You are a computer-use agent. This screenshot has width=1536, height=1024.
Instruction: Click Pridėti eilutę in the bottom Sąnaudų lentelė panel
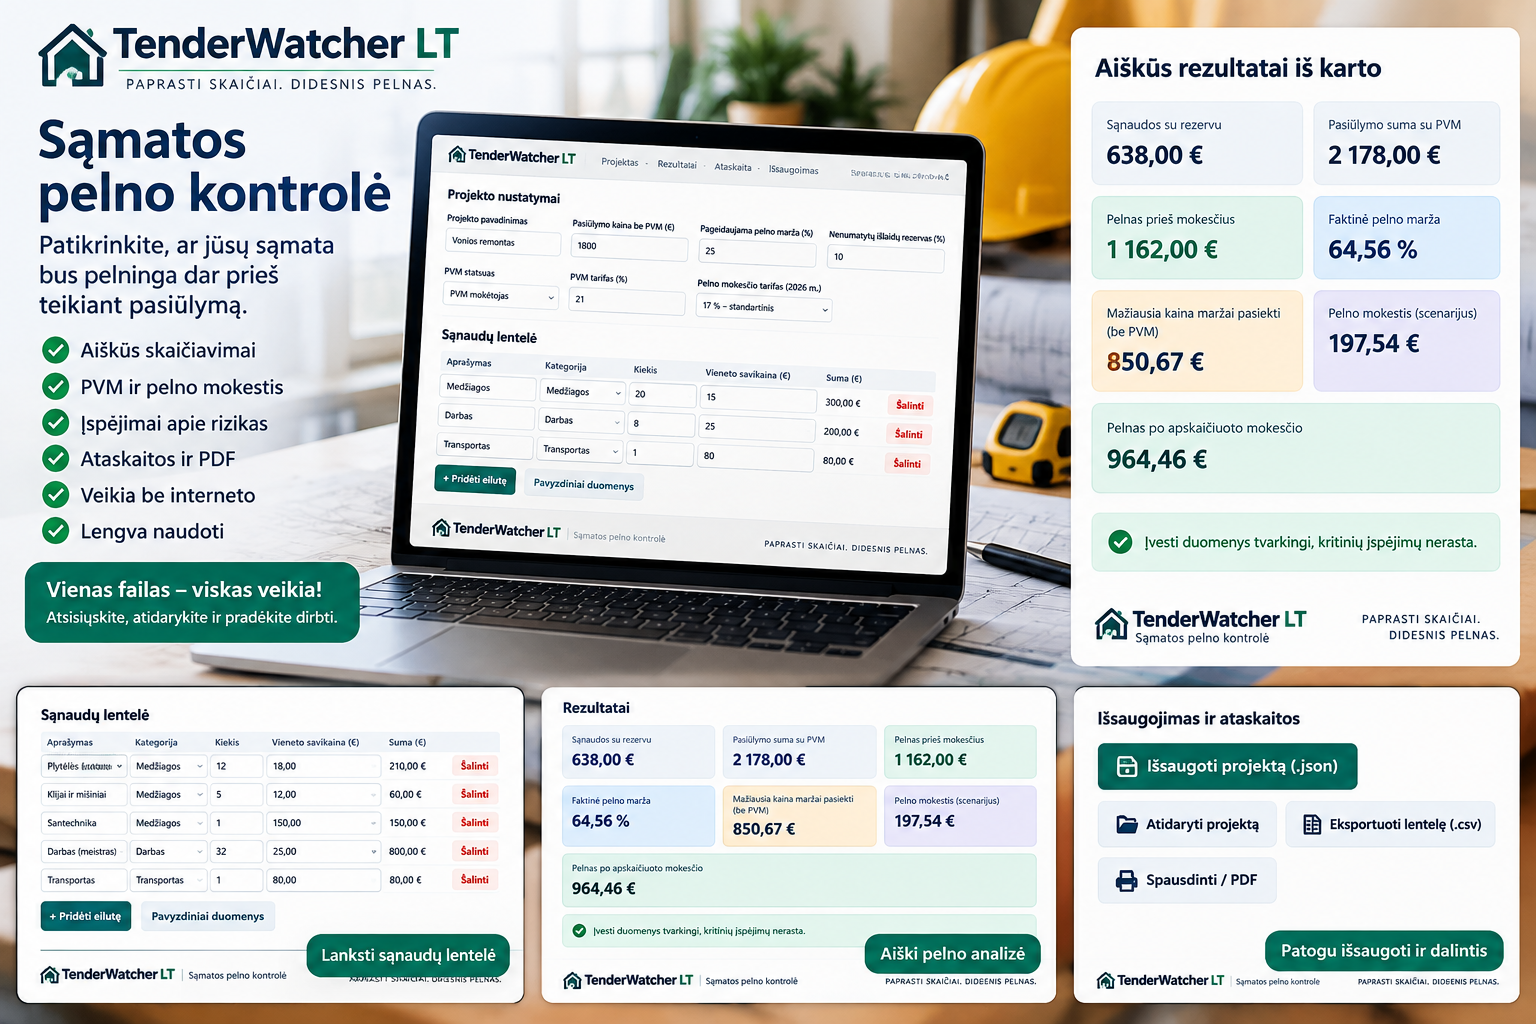pos(86,916)
